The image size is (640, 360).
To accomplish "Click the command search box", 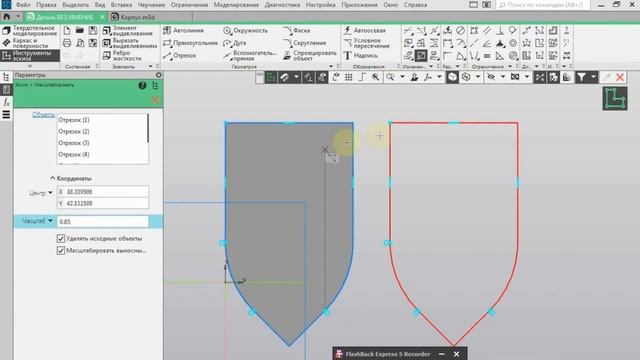I will click(543, 5).
